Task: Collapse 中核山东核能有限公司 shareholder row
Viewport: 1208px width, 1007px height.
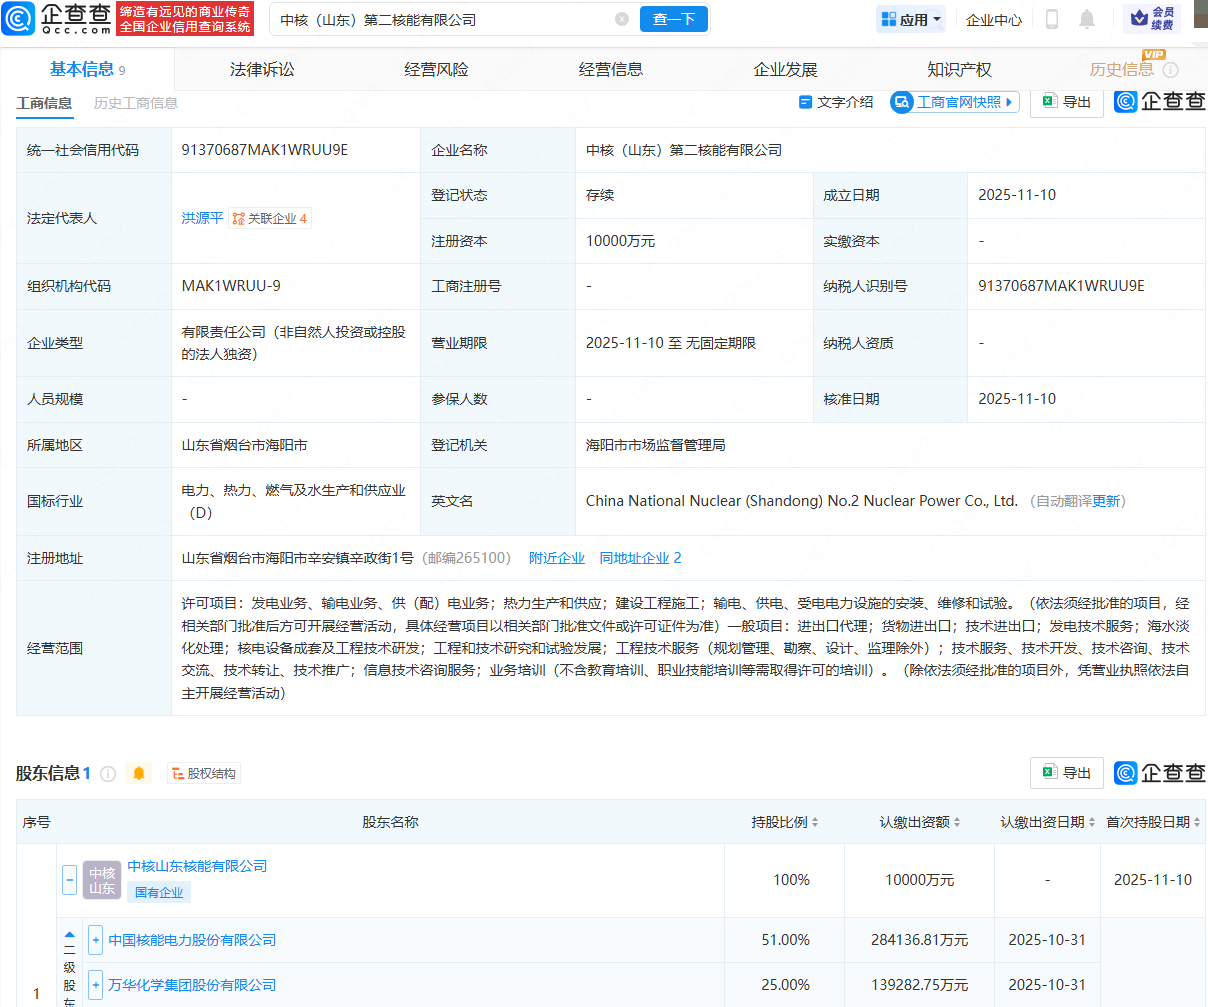Action: 70,880
